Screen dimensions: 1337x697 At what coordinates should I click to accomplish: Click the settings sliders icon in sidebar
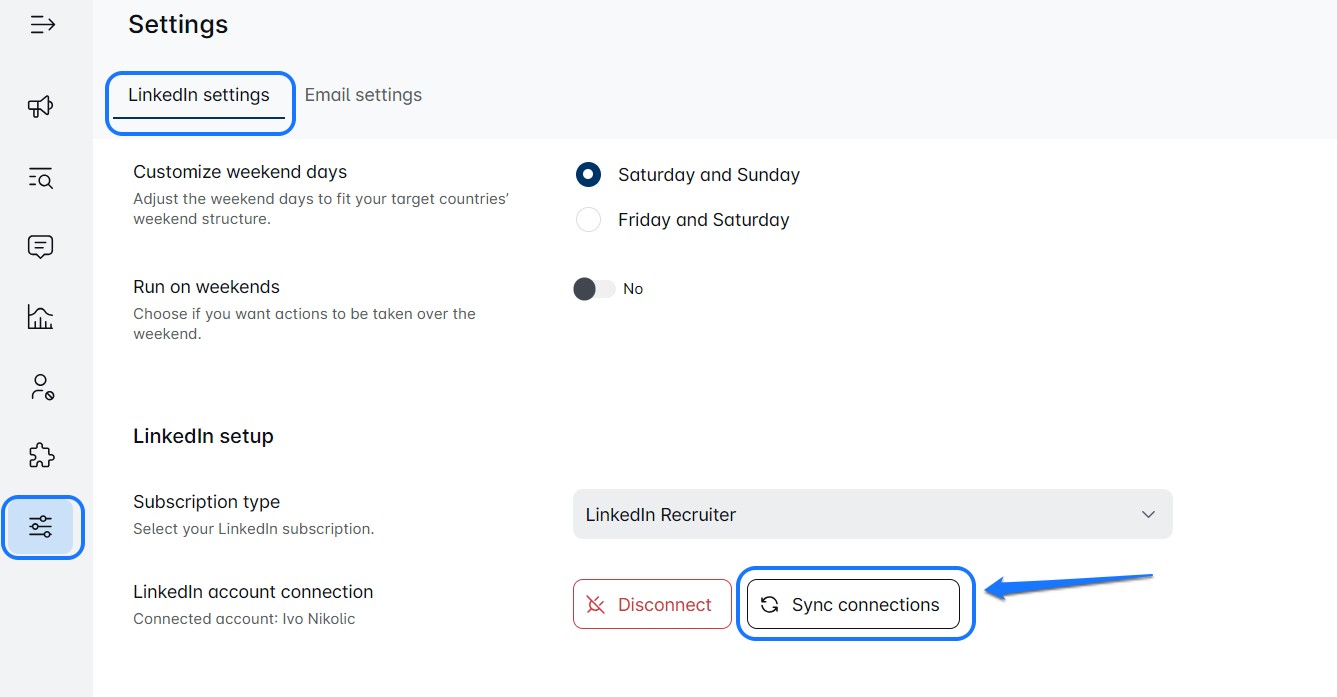point(41,527)
